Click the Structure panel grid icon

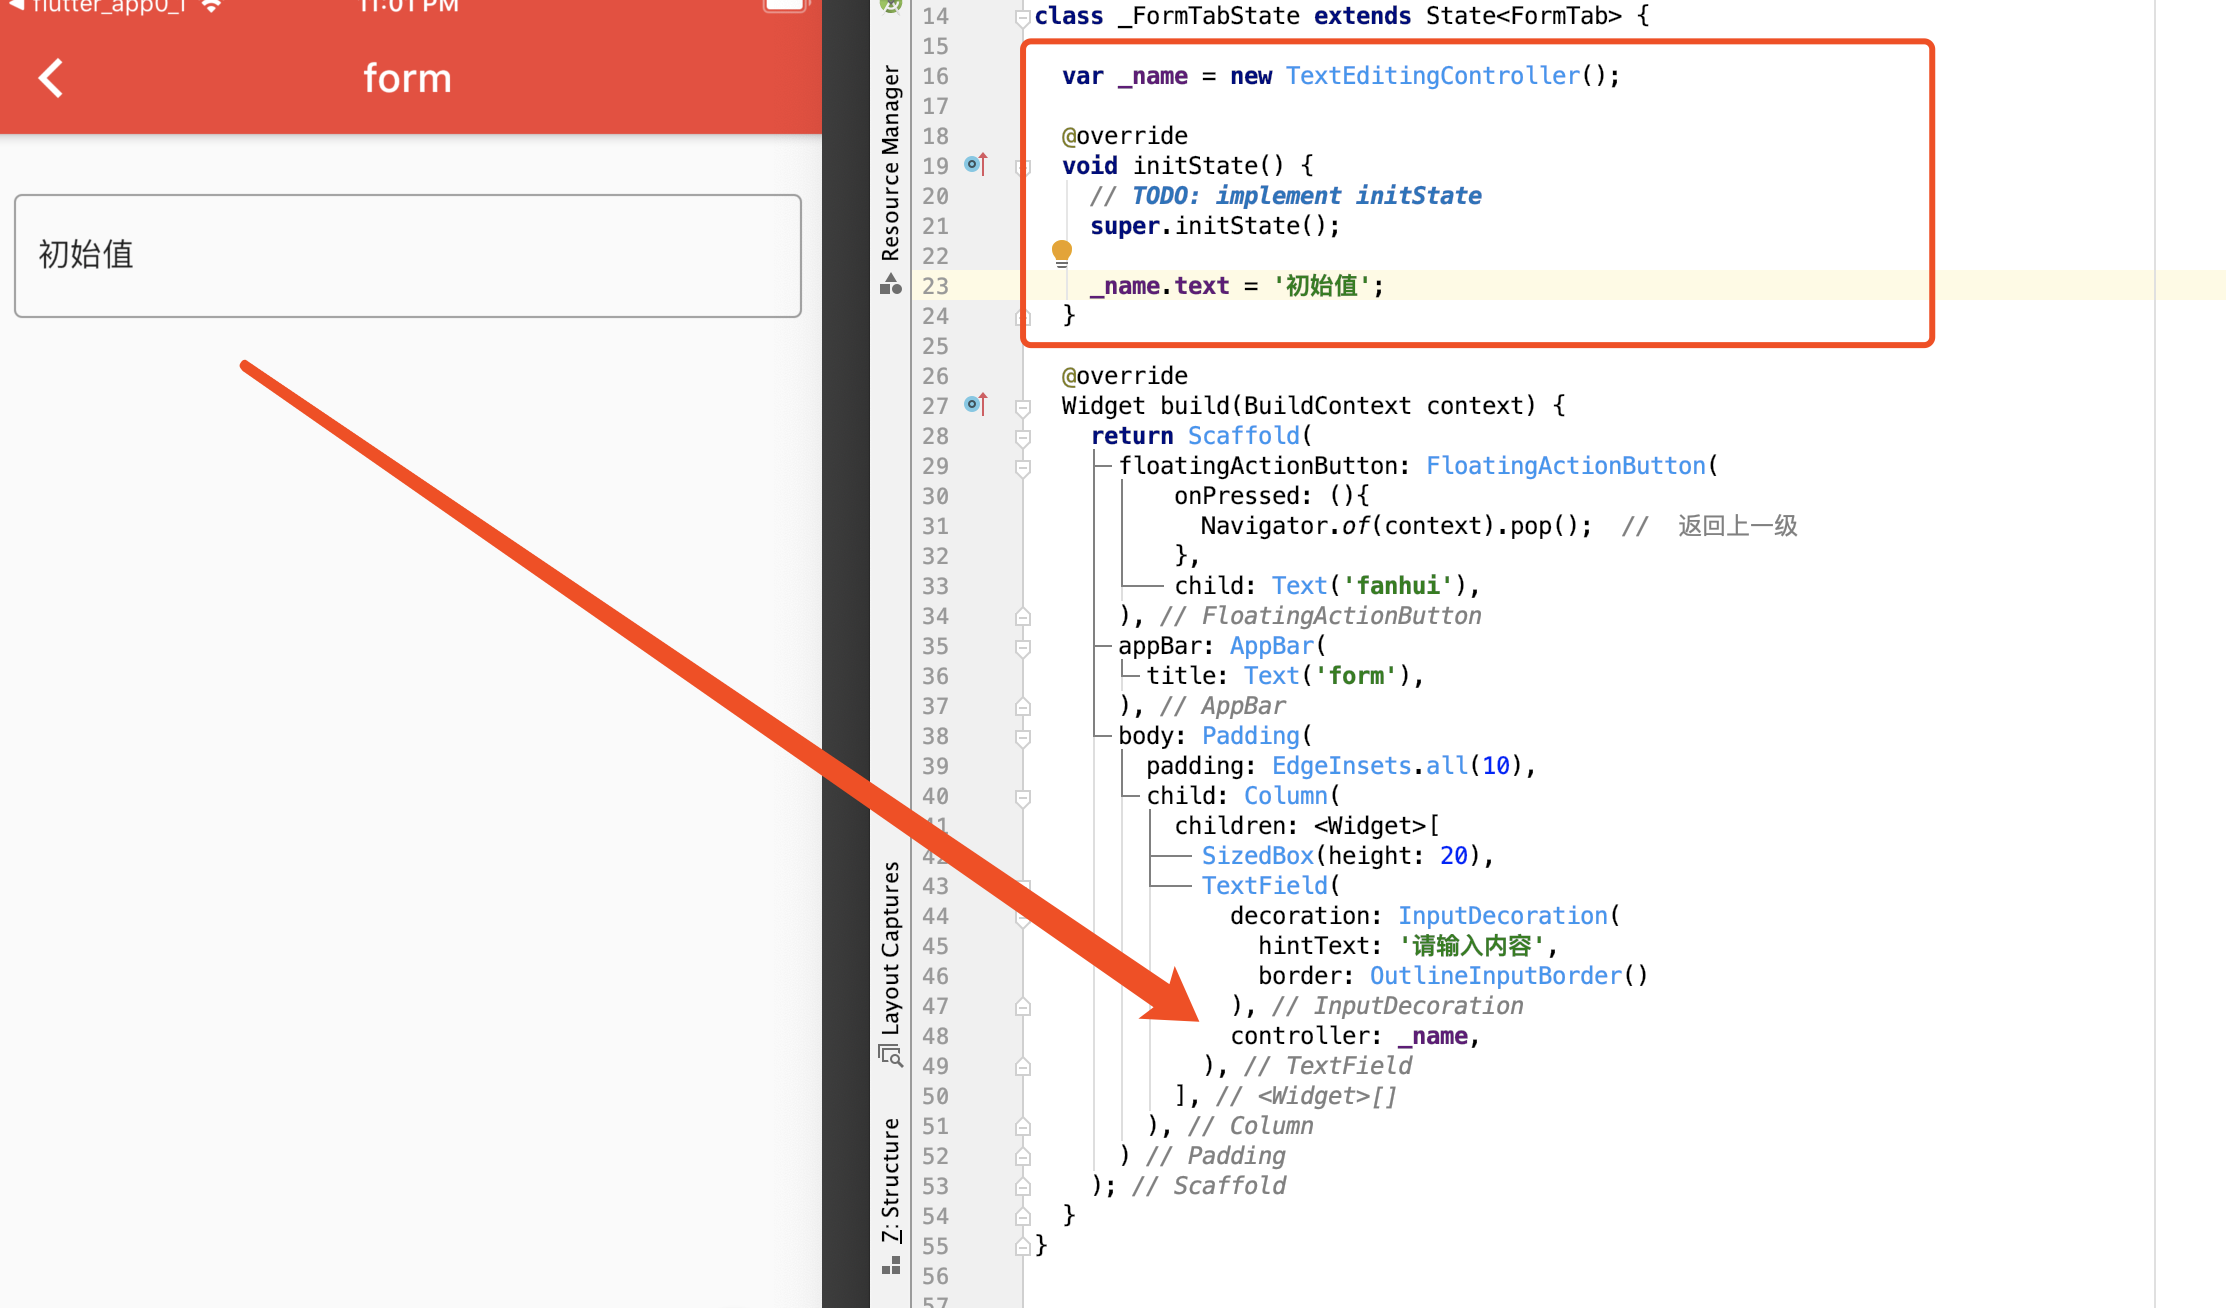coord(890,1266)
